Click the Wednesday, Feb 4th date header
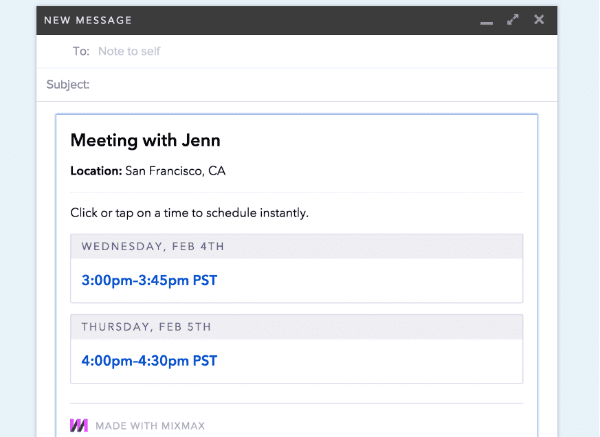This screenshot has height=437, width=600. click(x=153, y=246)
